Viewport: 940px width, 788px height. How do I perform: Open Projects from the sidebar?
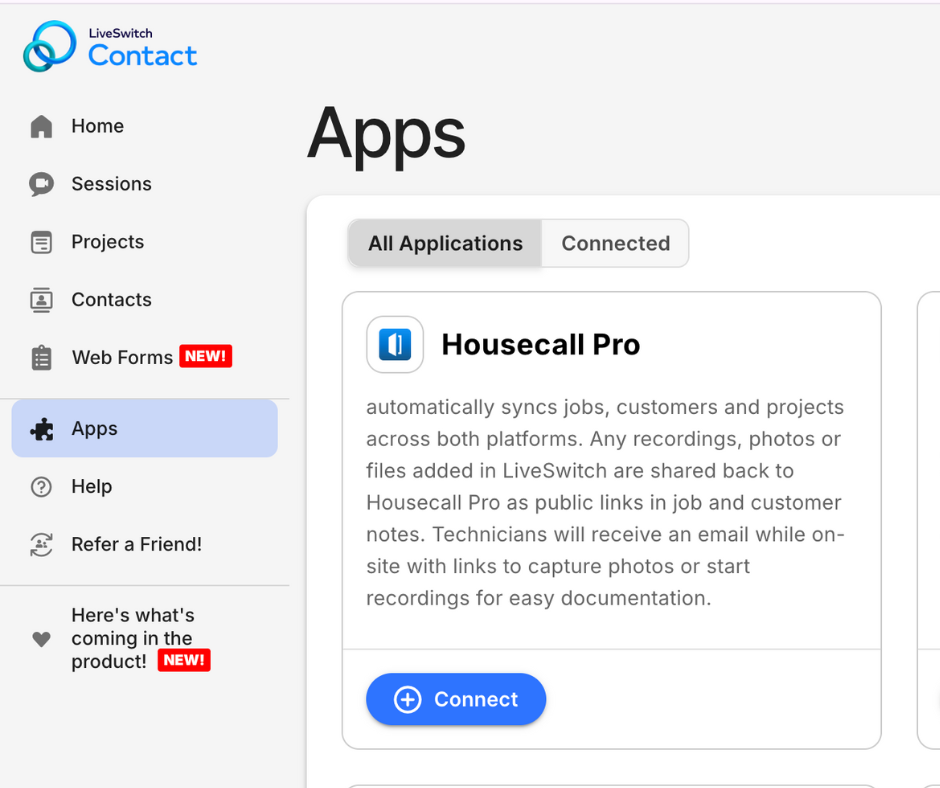coord(144,242)
